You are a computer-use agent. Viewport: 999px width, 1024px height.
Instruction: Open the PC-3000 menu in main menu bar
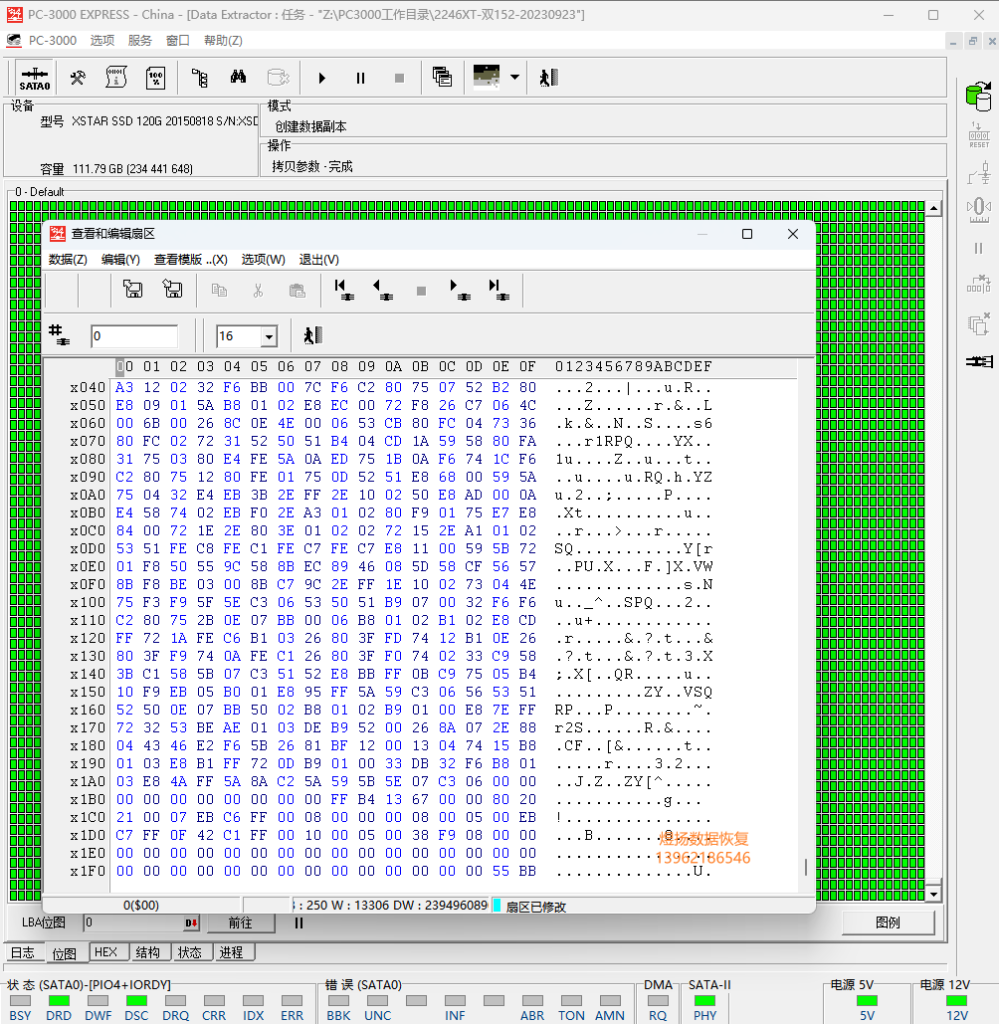[53, 40]
